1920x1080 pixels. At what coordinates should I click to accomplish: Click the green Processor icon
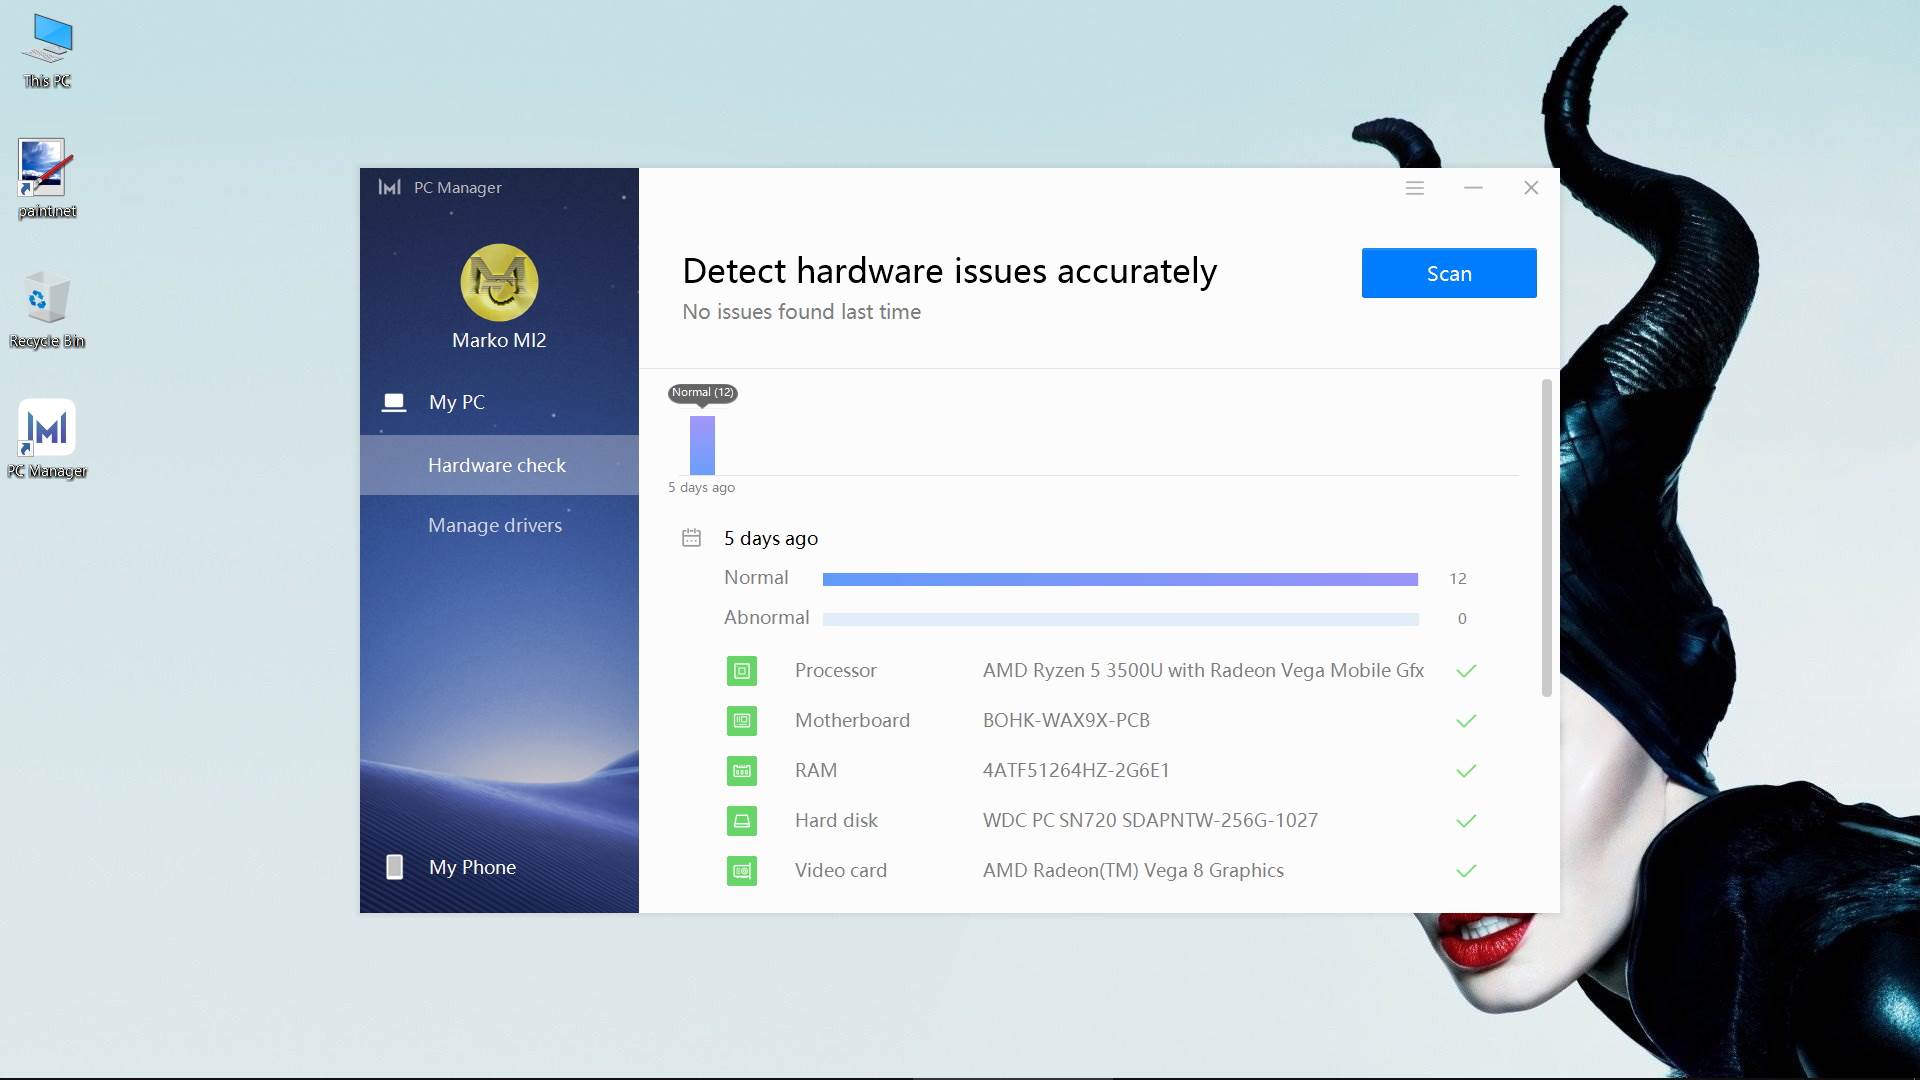741,671
